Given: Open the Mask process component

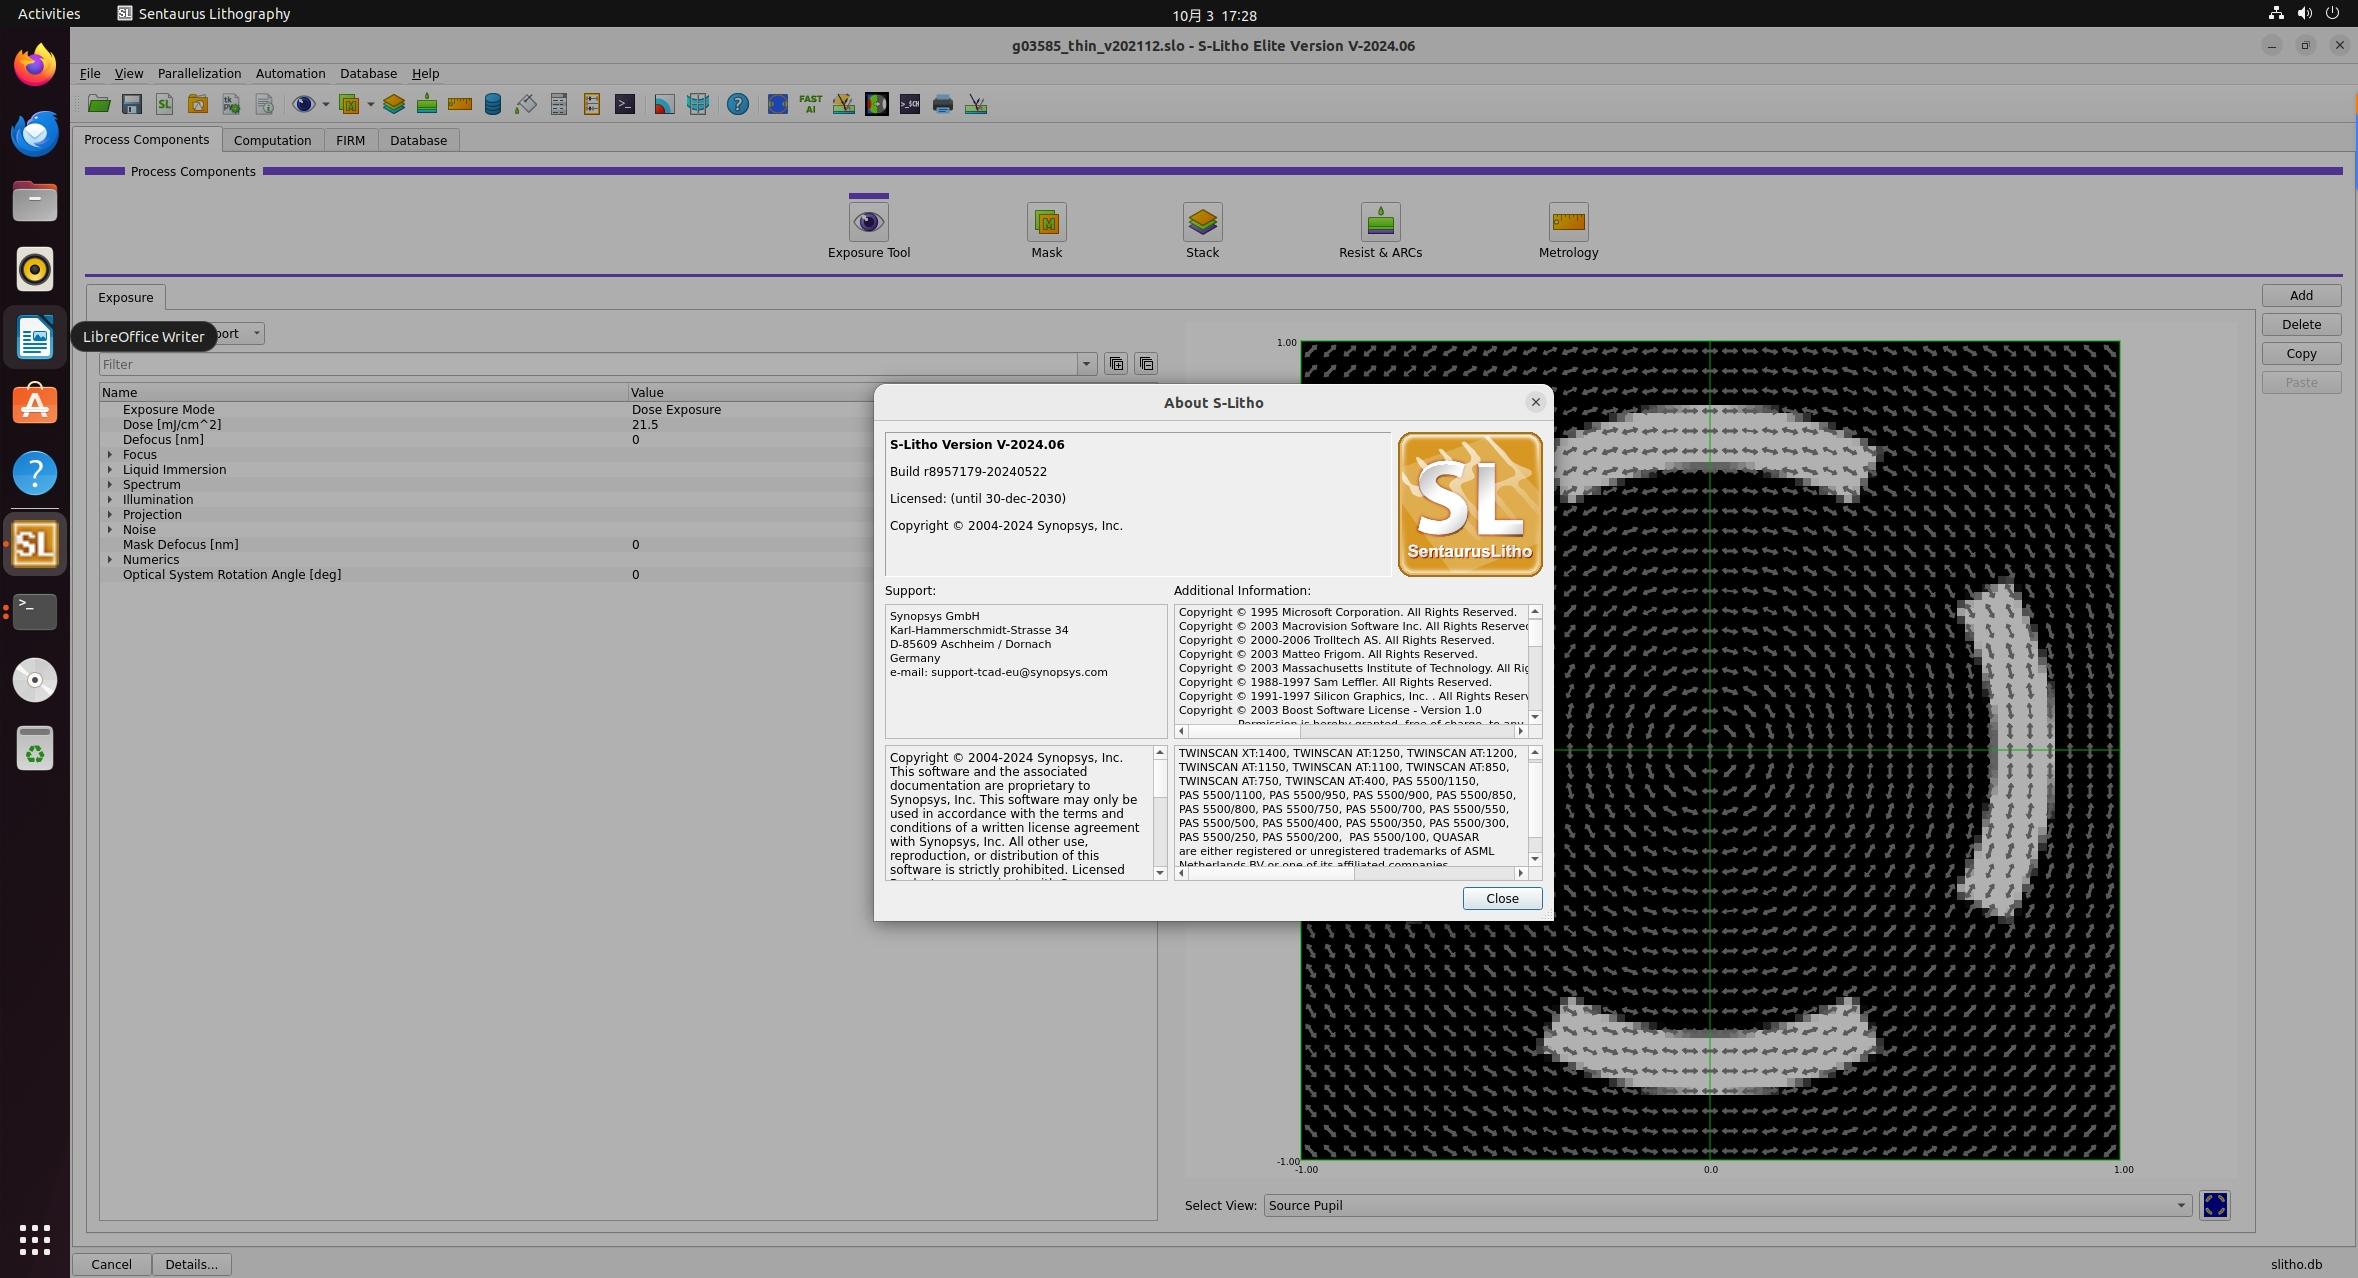Looking at the screenshot, I should point(1043,230).
